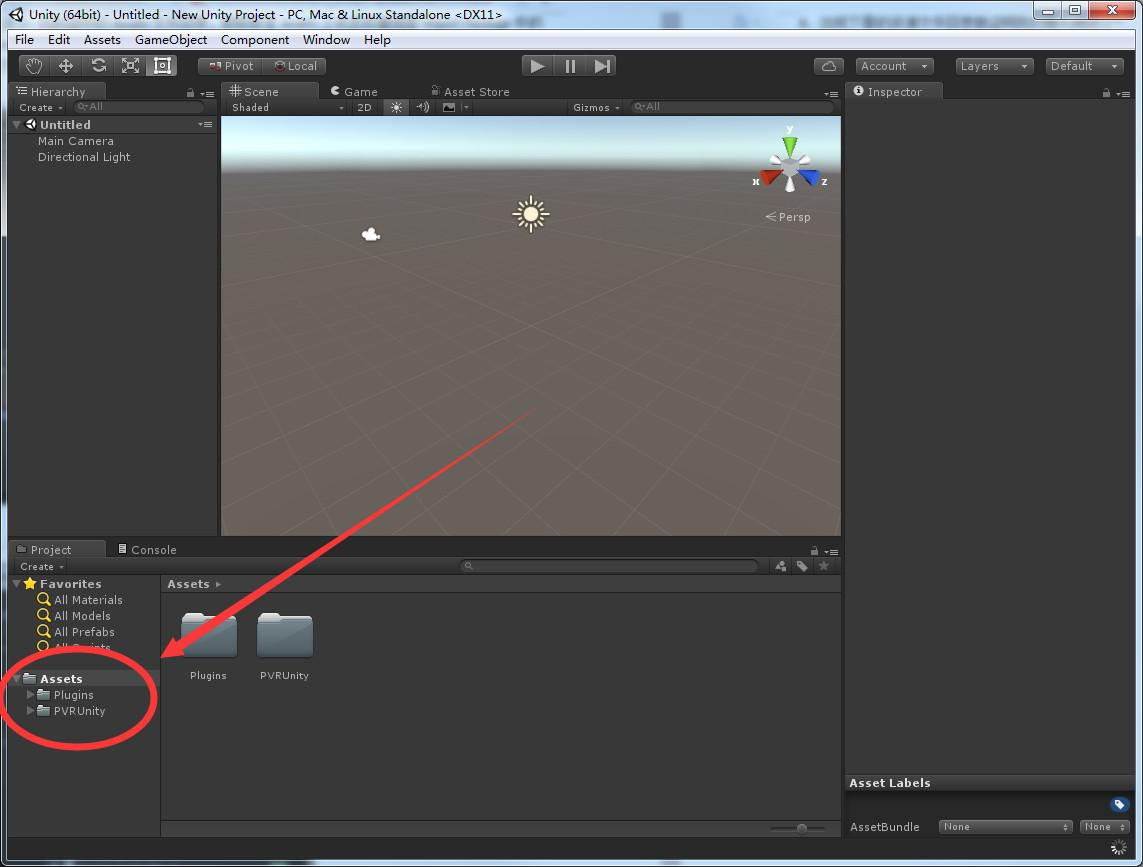Switch to the Console tab
Image resolution: width=1143 pixels, height=867 pixels.
click(147, 549)
